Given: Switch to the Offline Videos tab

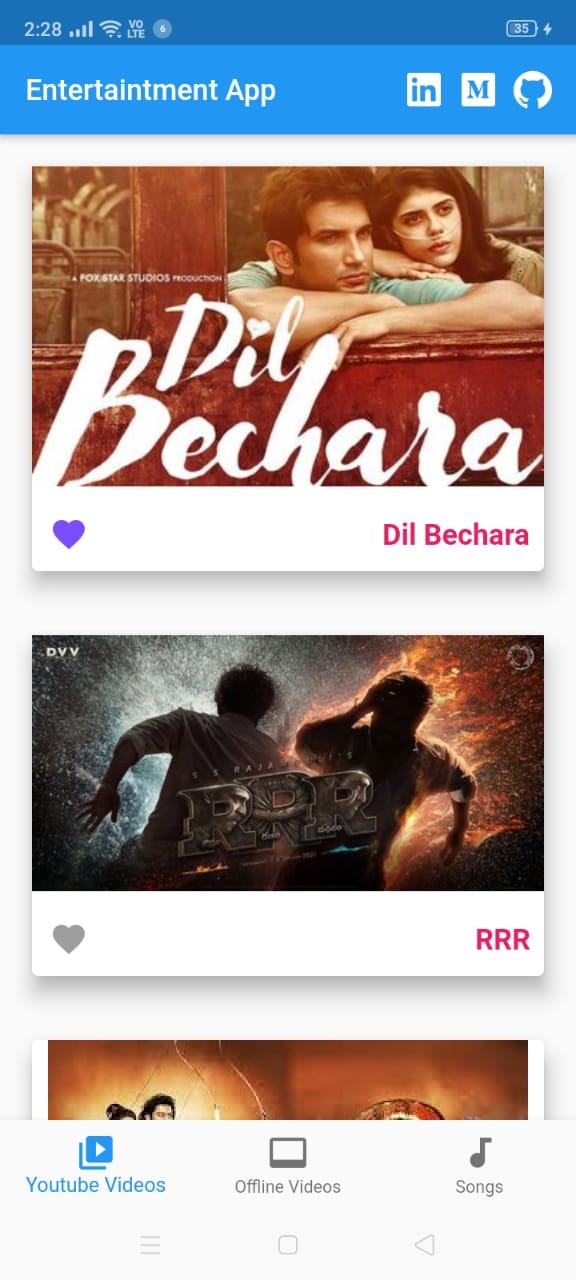Looking at the screenshot, I should point(288,1167).
